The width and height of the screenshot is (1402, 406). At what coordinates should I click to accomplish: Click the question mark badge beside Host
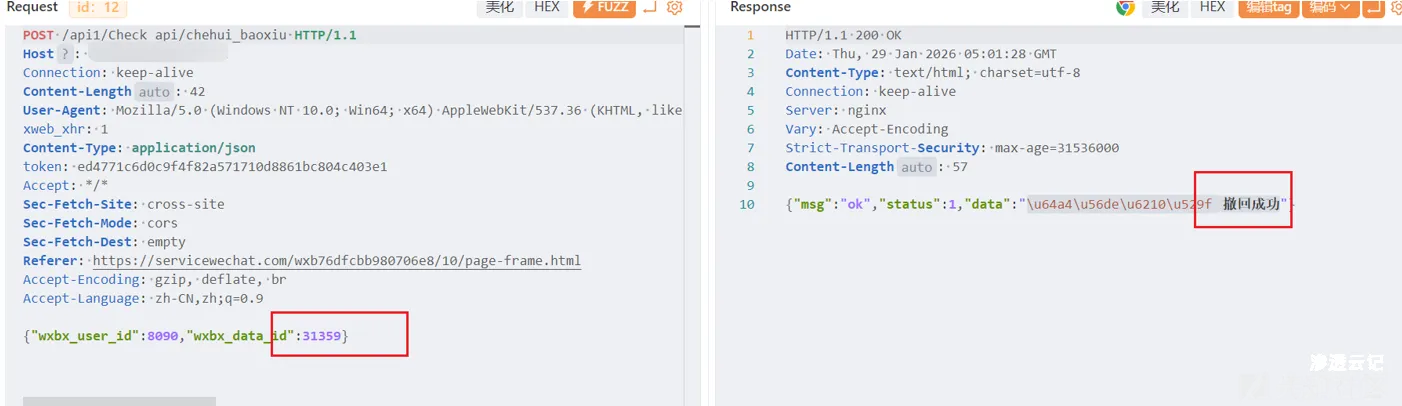(65, 54)
